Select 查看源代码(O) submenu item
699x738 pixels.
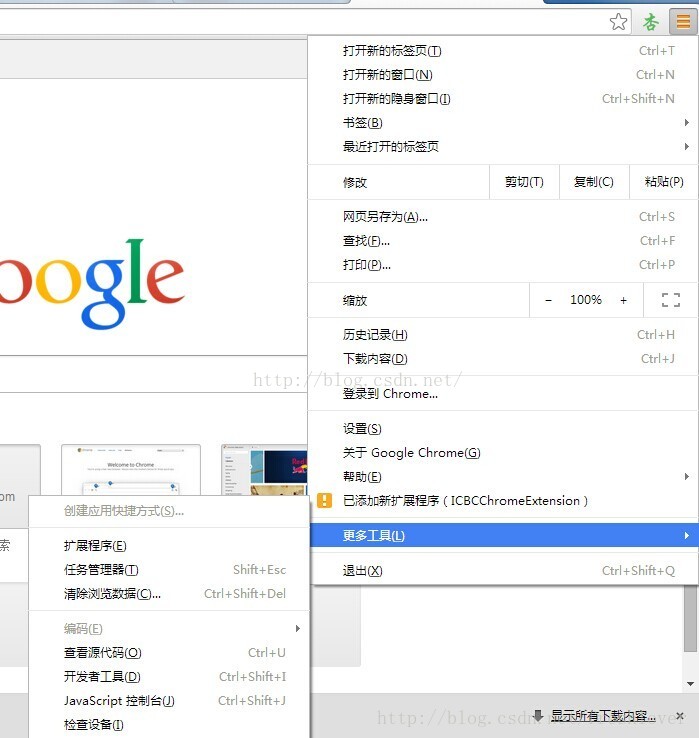[x=169, y=652]
